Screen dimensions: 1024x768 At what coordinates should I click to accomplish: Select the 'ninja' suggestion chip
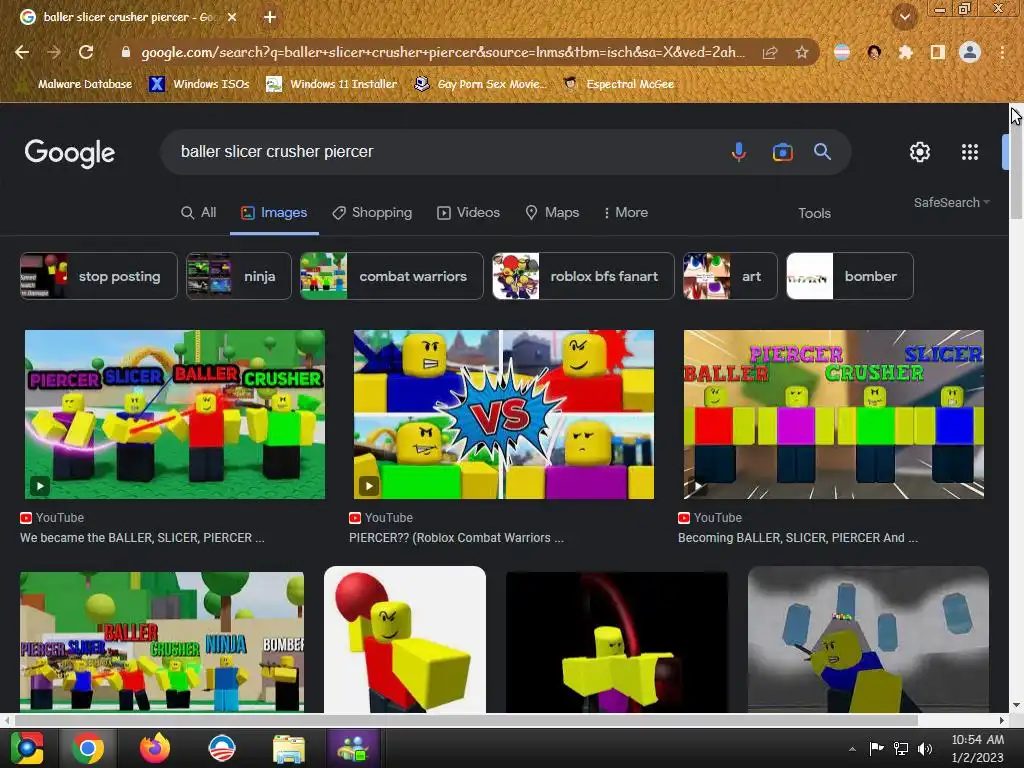tap(238, 276)
